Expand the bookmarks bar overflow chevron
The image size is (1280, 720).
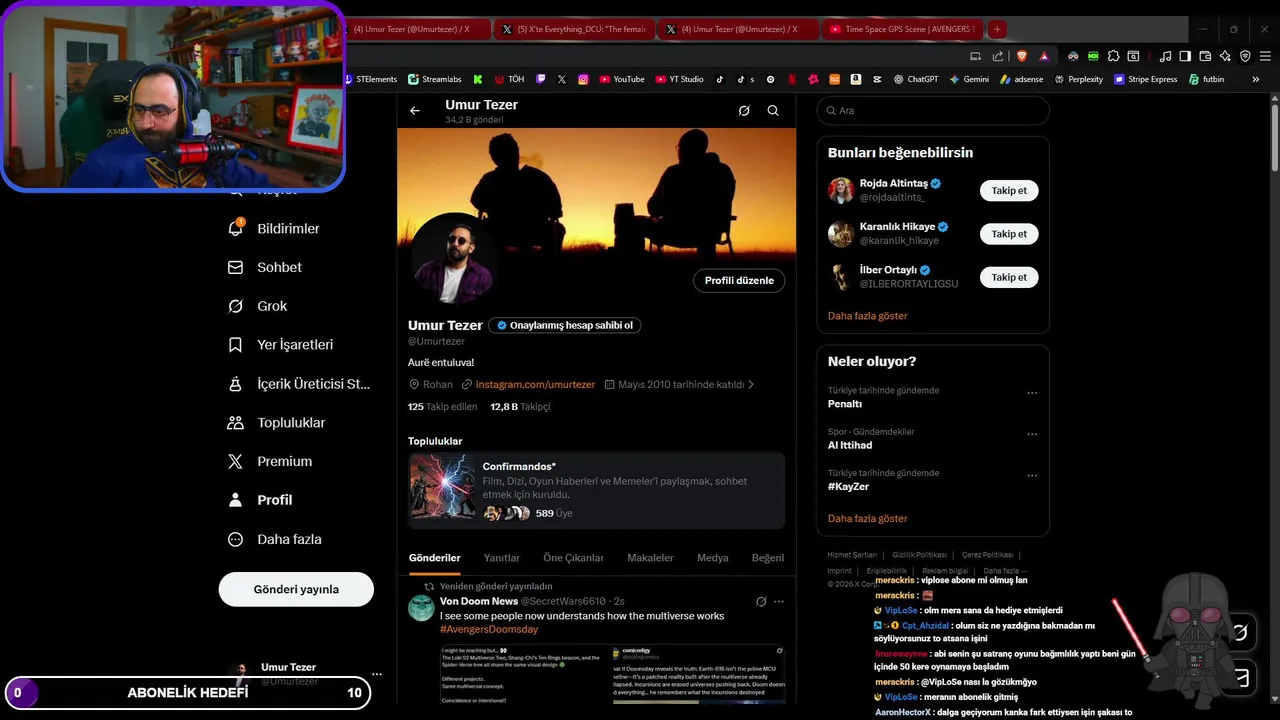(x=1256, y=79)
